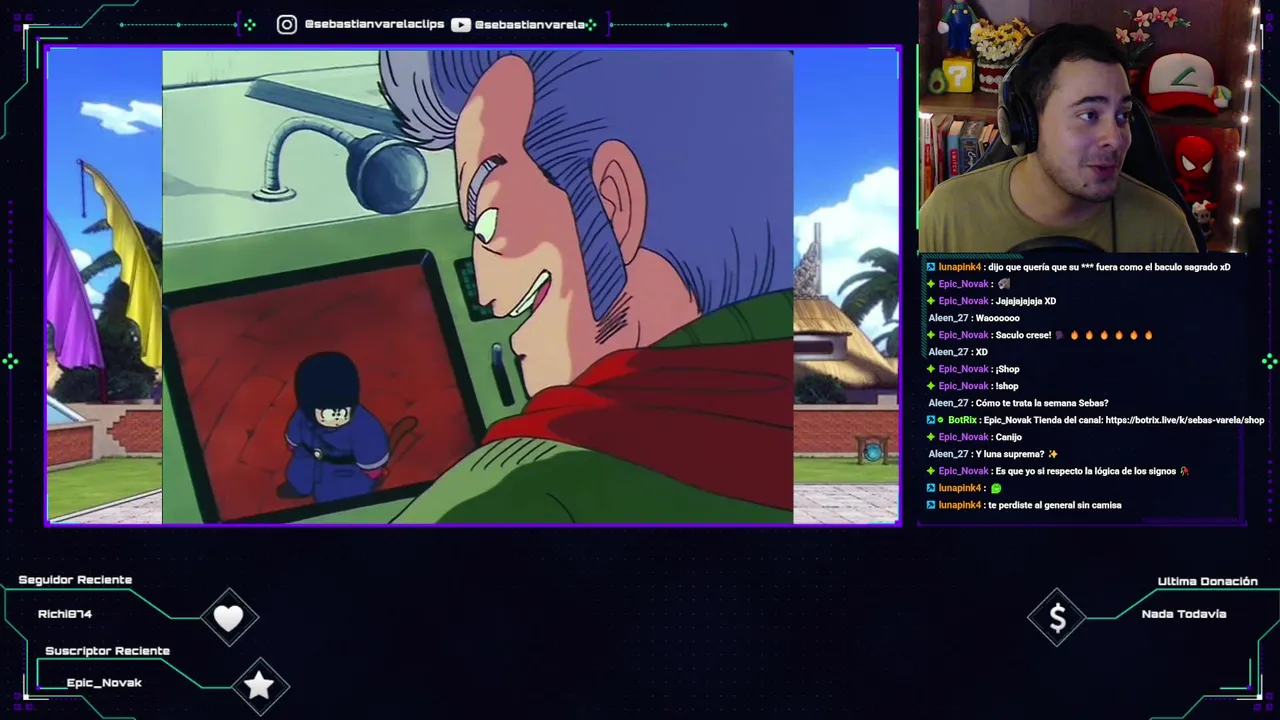Click the anime video frame
This screenshot has height=720, width=1280.
coord(478,287)
